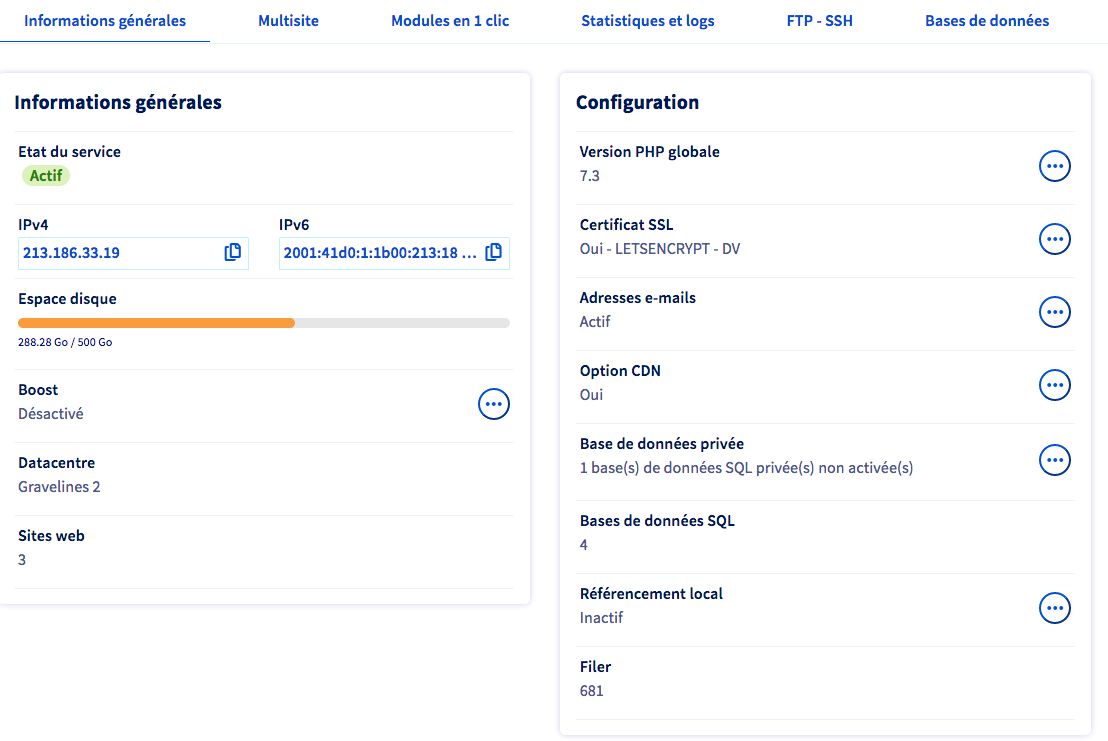This screenshot has width=1108, height=741.
Task: Copy the IPv6 address
Action: coord(493,253)
